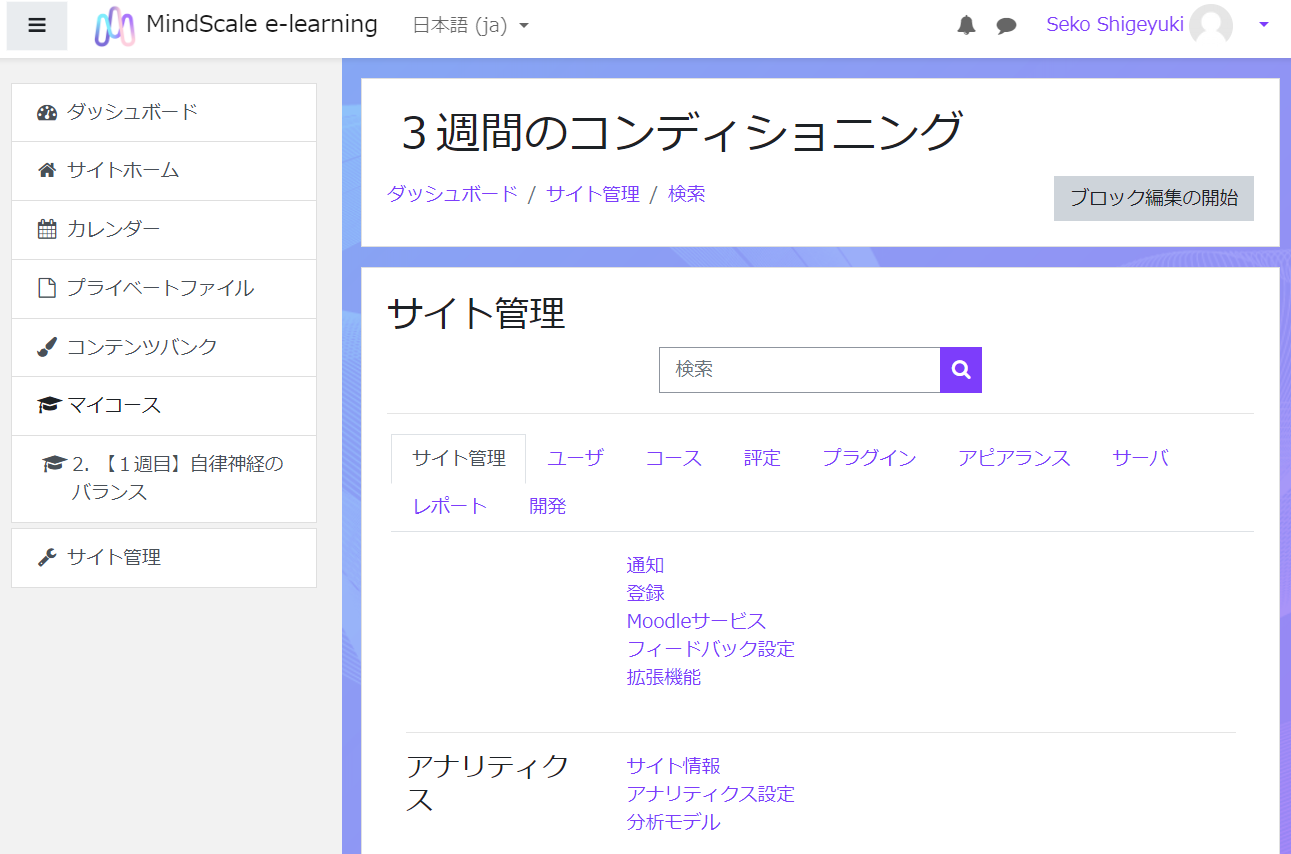Open the サイト情報 link
Viewport: 1291px width, 854px height.
(673, 766)
